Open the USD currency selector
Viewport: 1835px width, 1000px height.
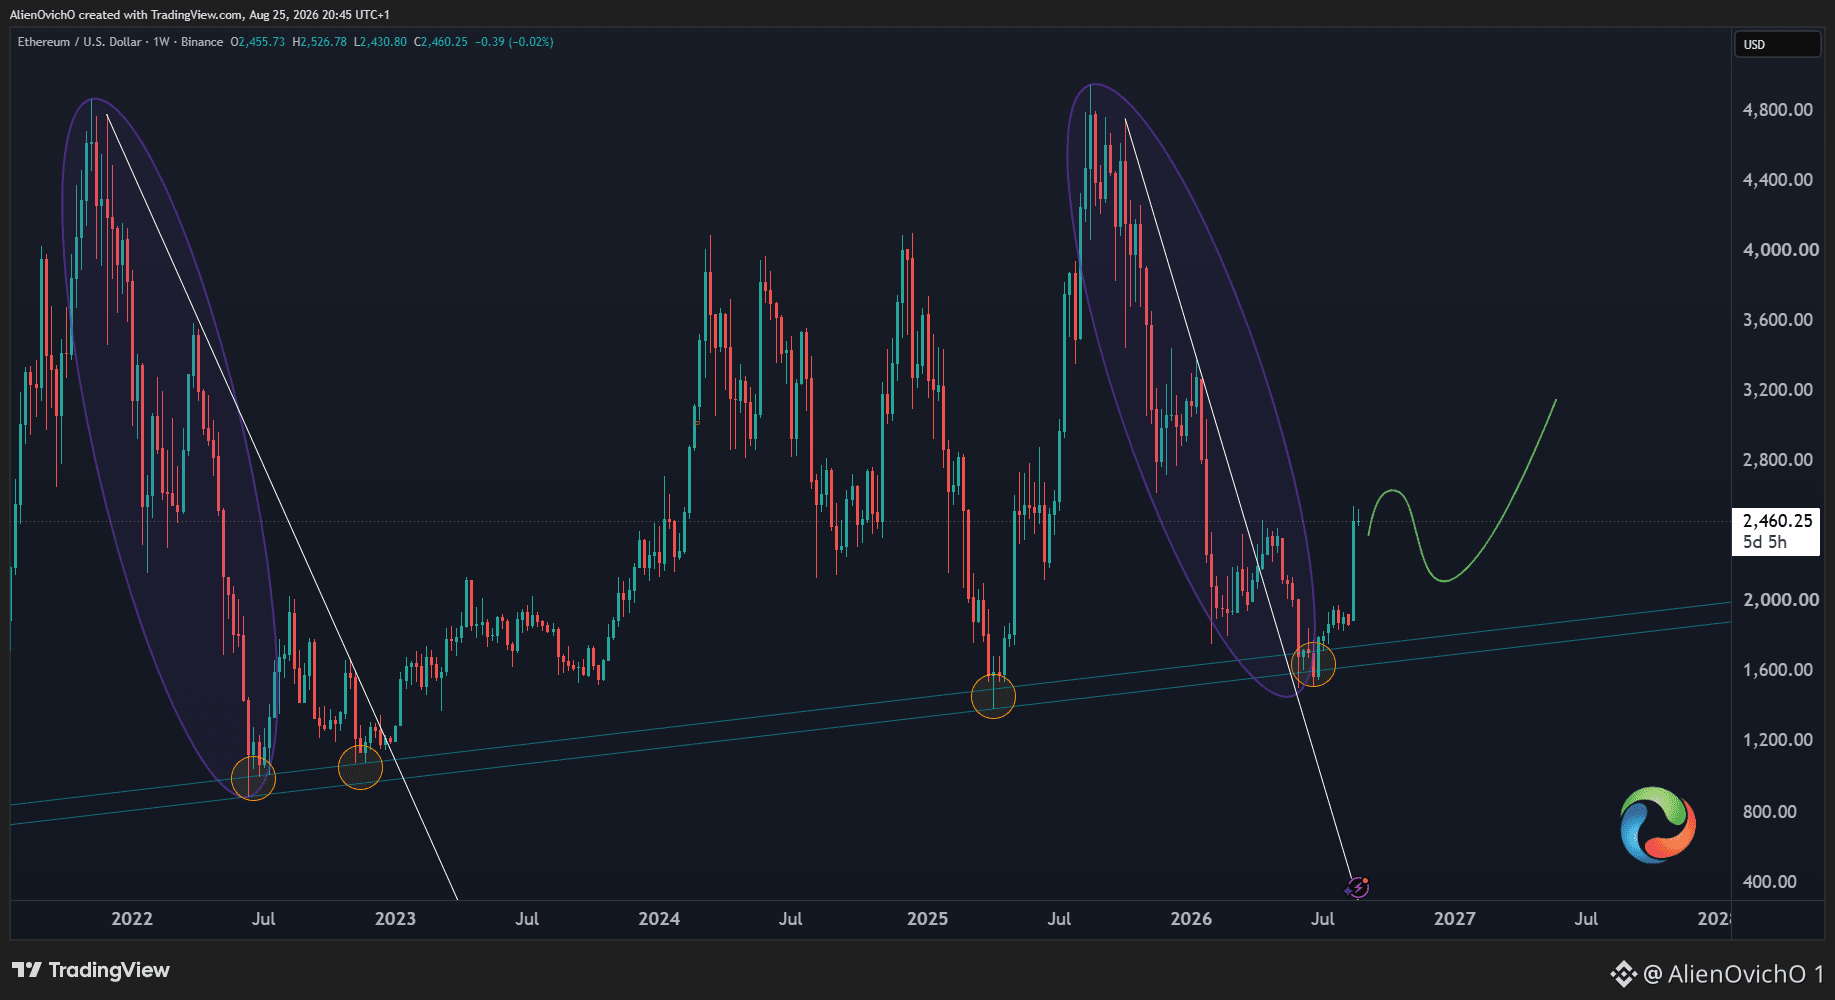(1776, 44)
